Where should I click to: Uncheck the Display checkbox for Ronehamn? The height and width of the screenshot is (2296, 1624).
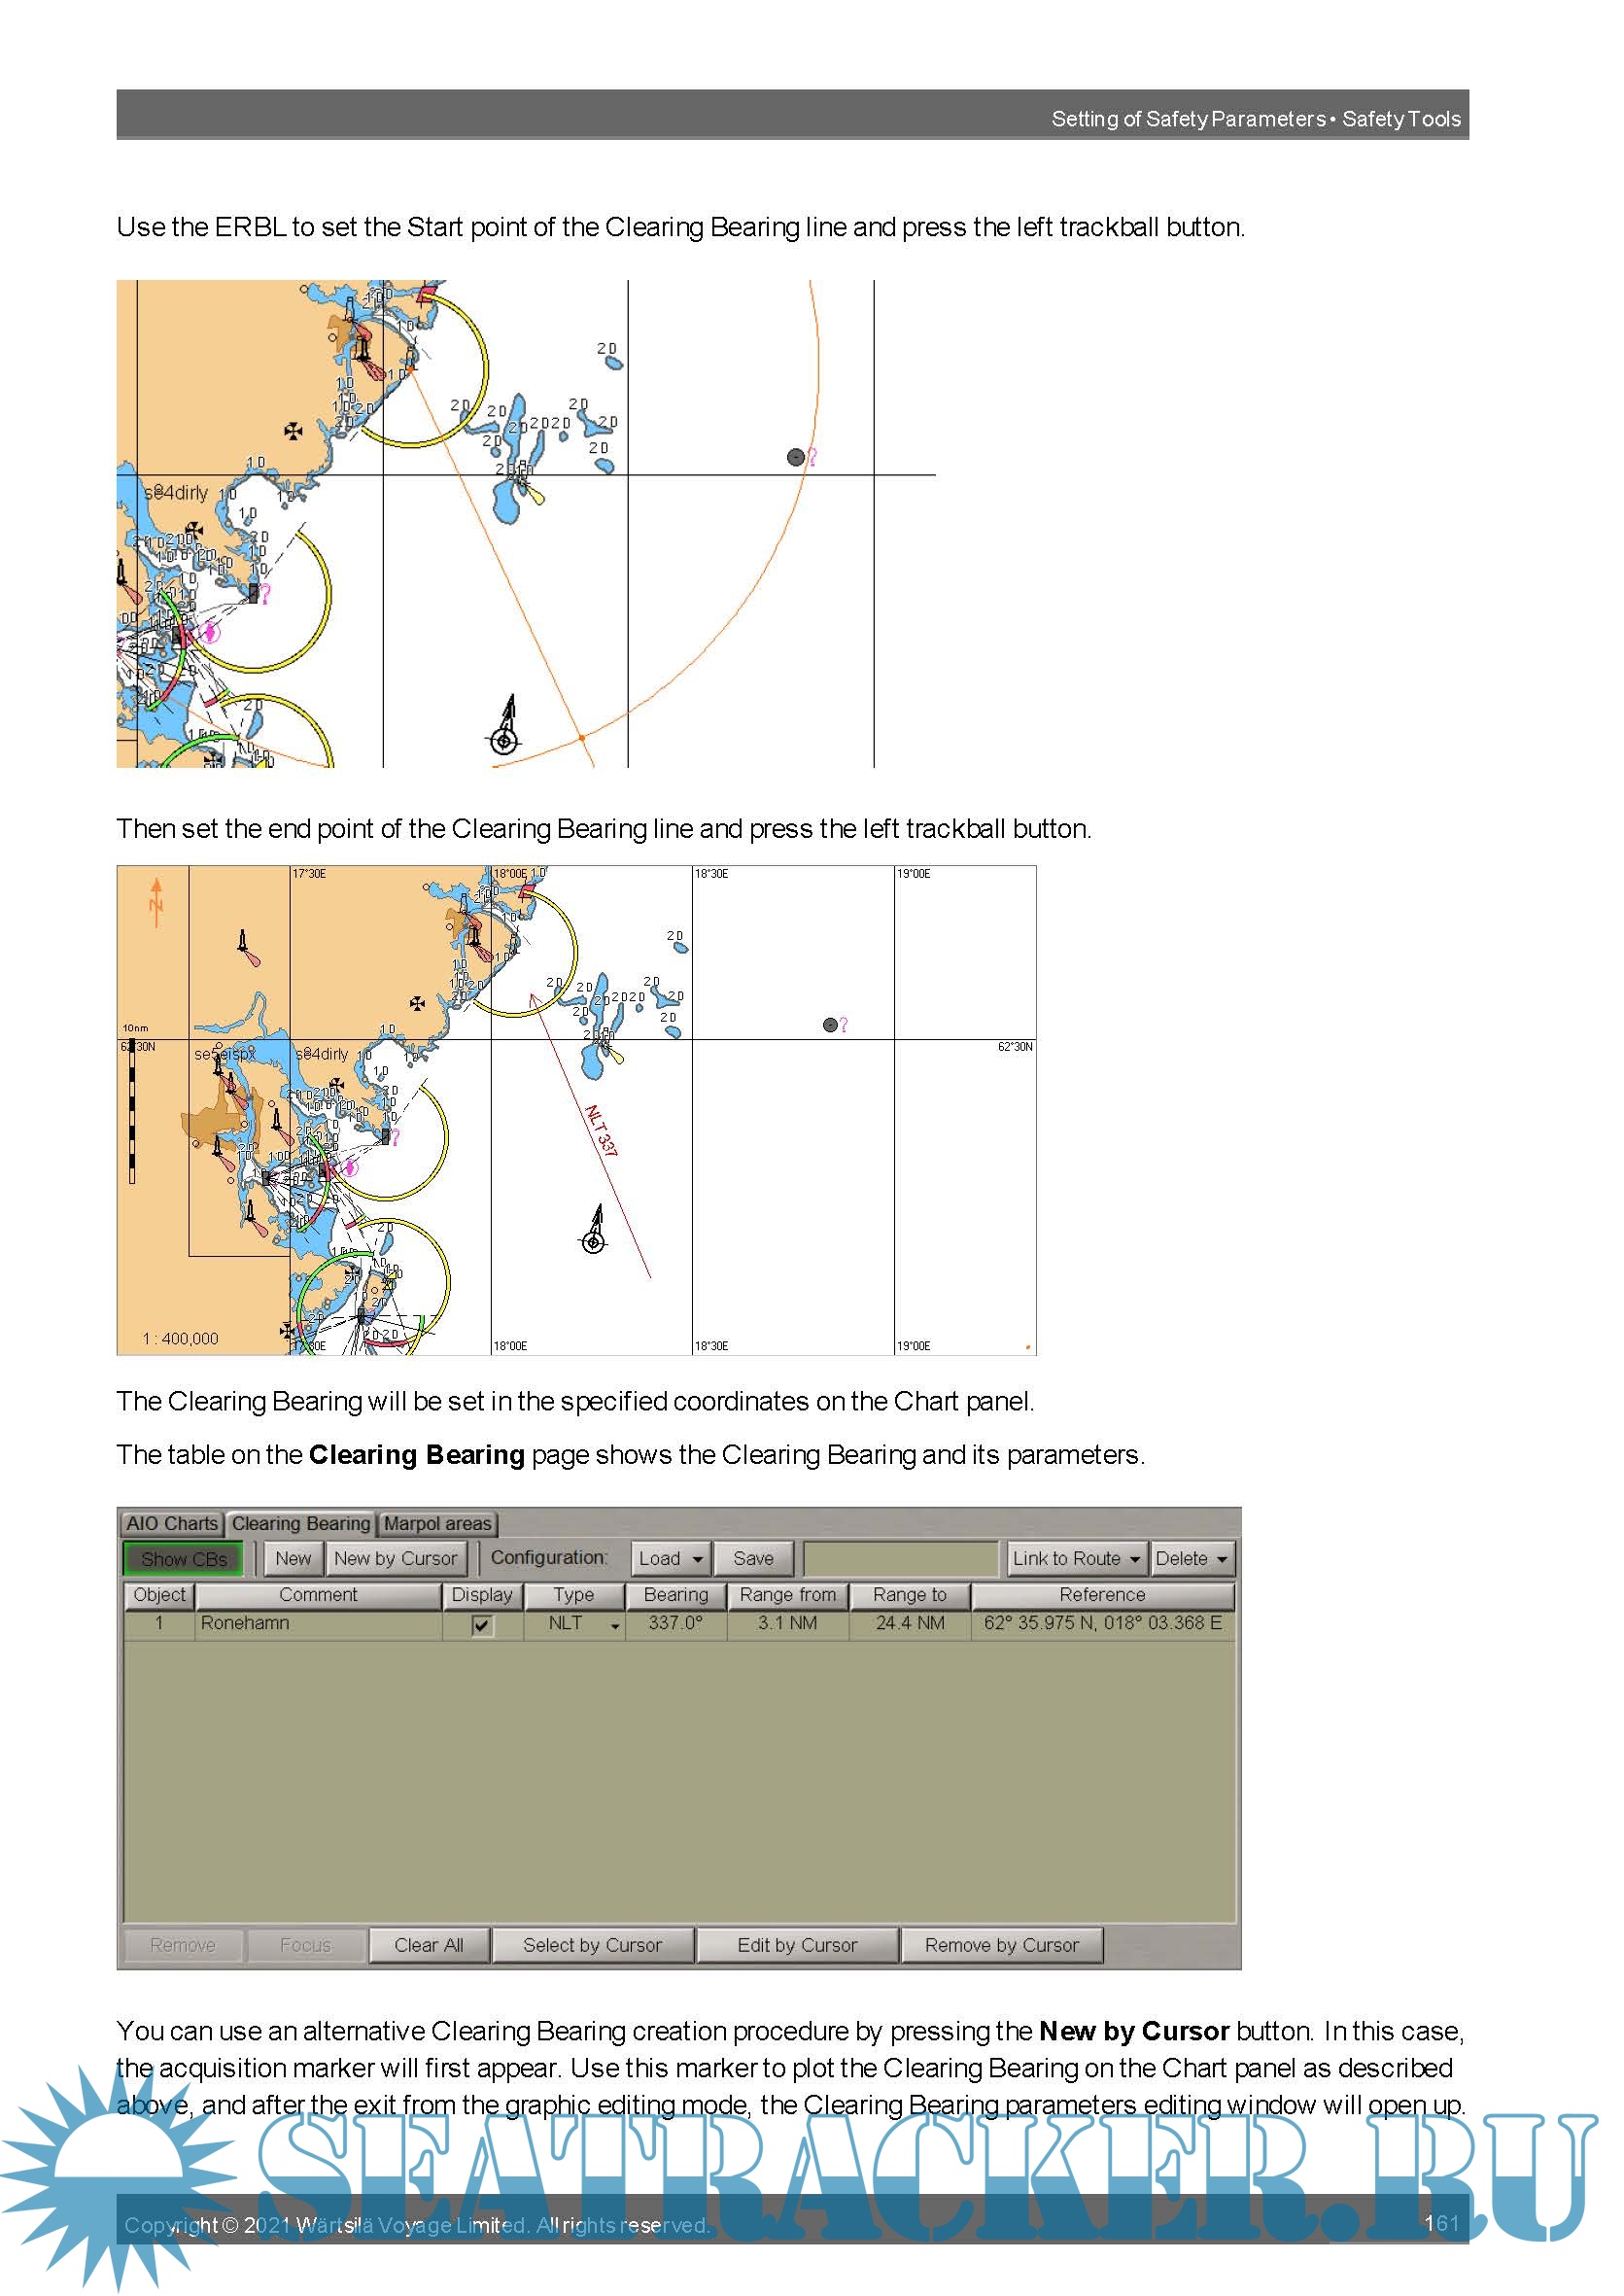point(482,1625)
